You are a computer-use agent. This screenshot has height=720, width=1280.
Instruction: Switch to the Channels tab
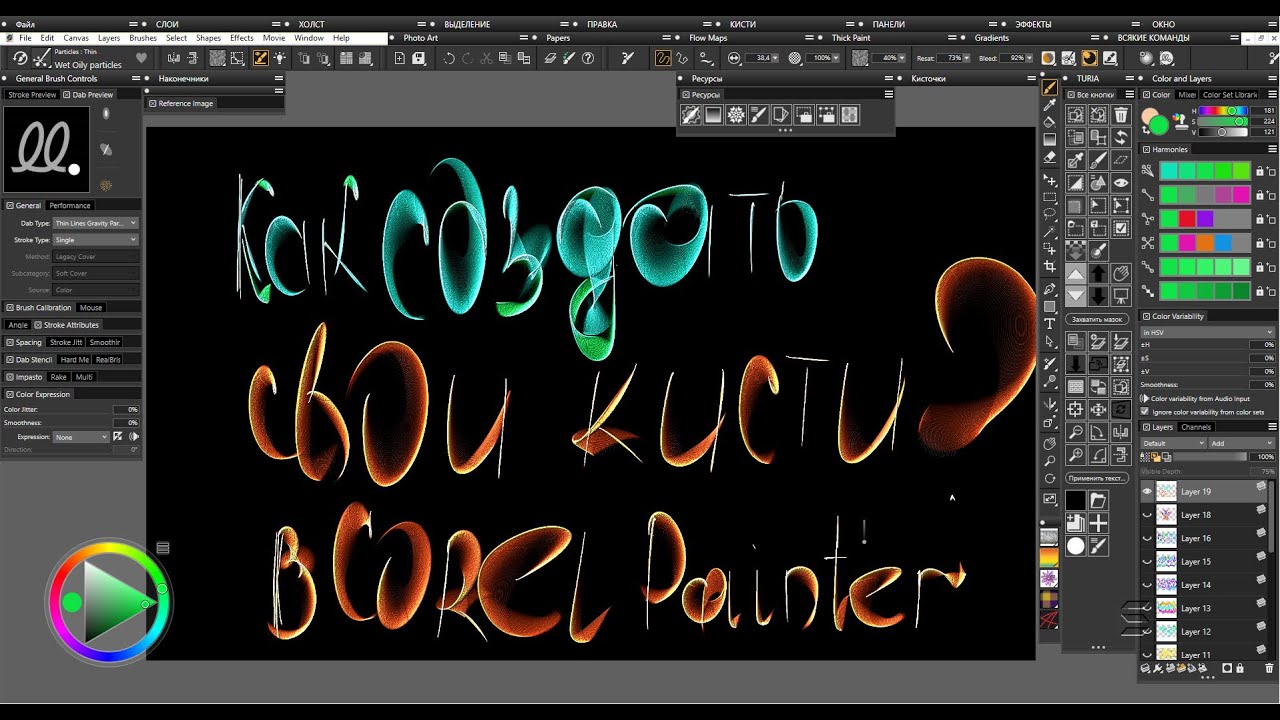1196,427
